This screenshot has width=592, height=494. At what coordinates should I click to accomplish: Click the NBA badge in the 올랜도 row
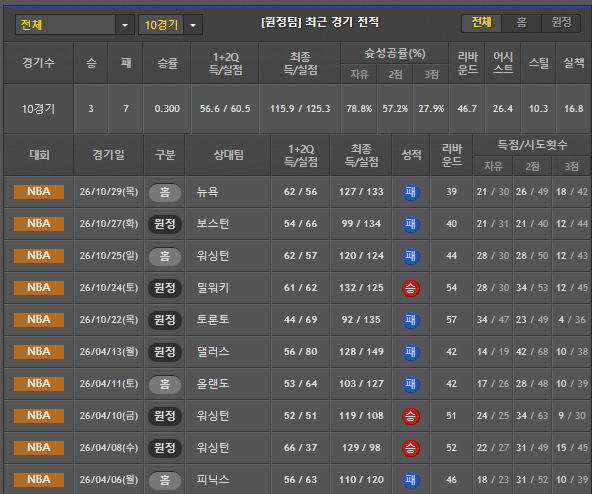pyautogui.click(x=39, y=384)
